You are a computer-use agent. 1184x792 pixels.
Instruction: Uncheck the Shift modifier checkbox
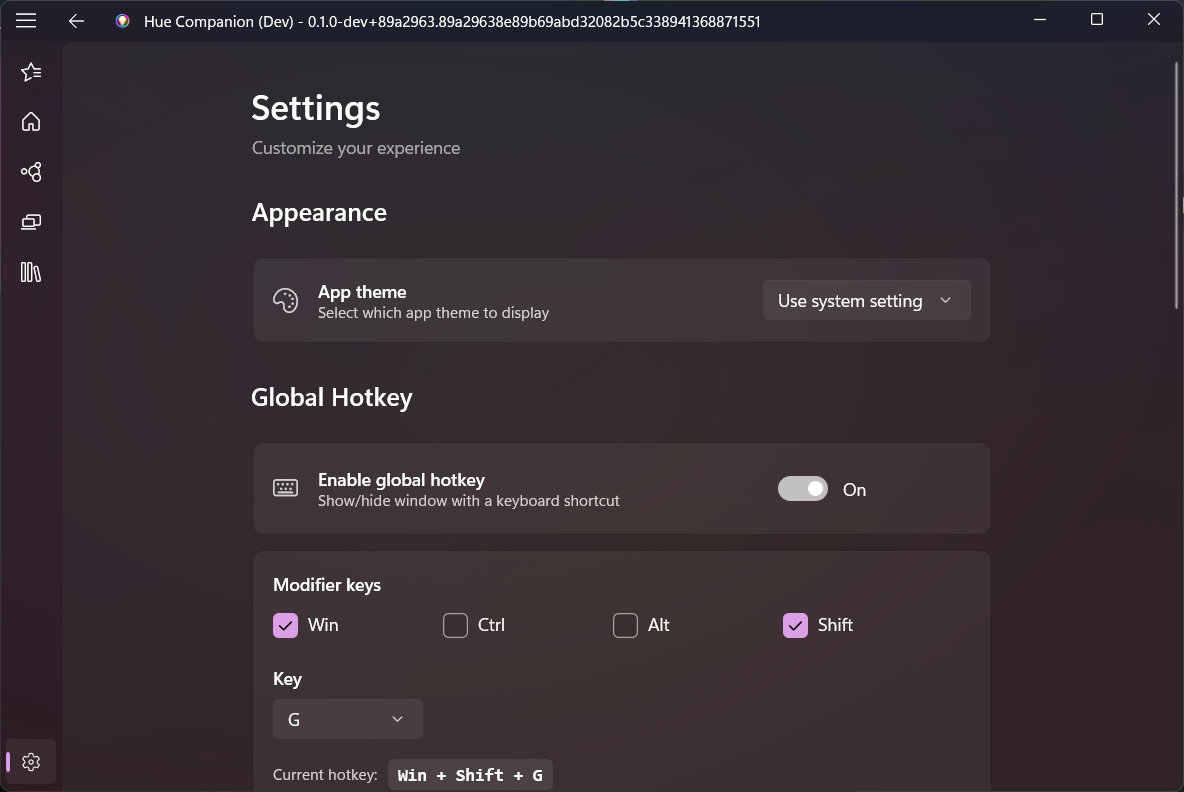click(795, 625)
